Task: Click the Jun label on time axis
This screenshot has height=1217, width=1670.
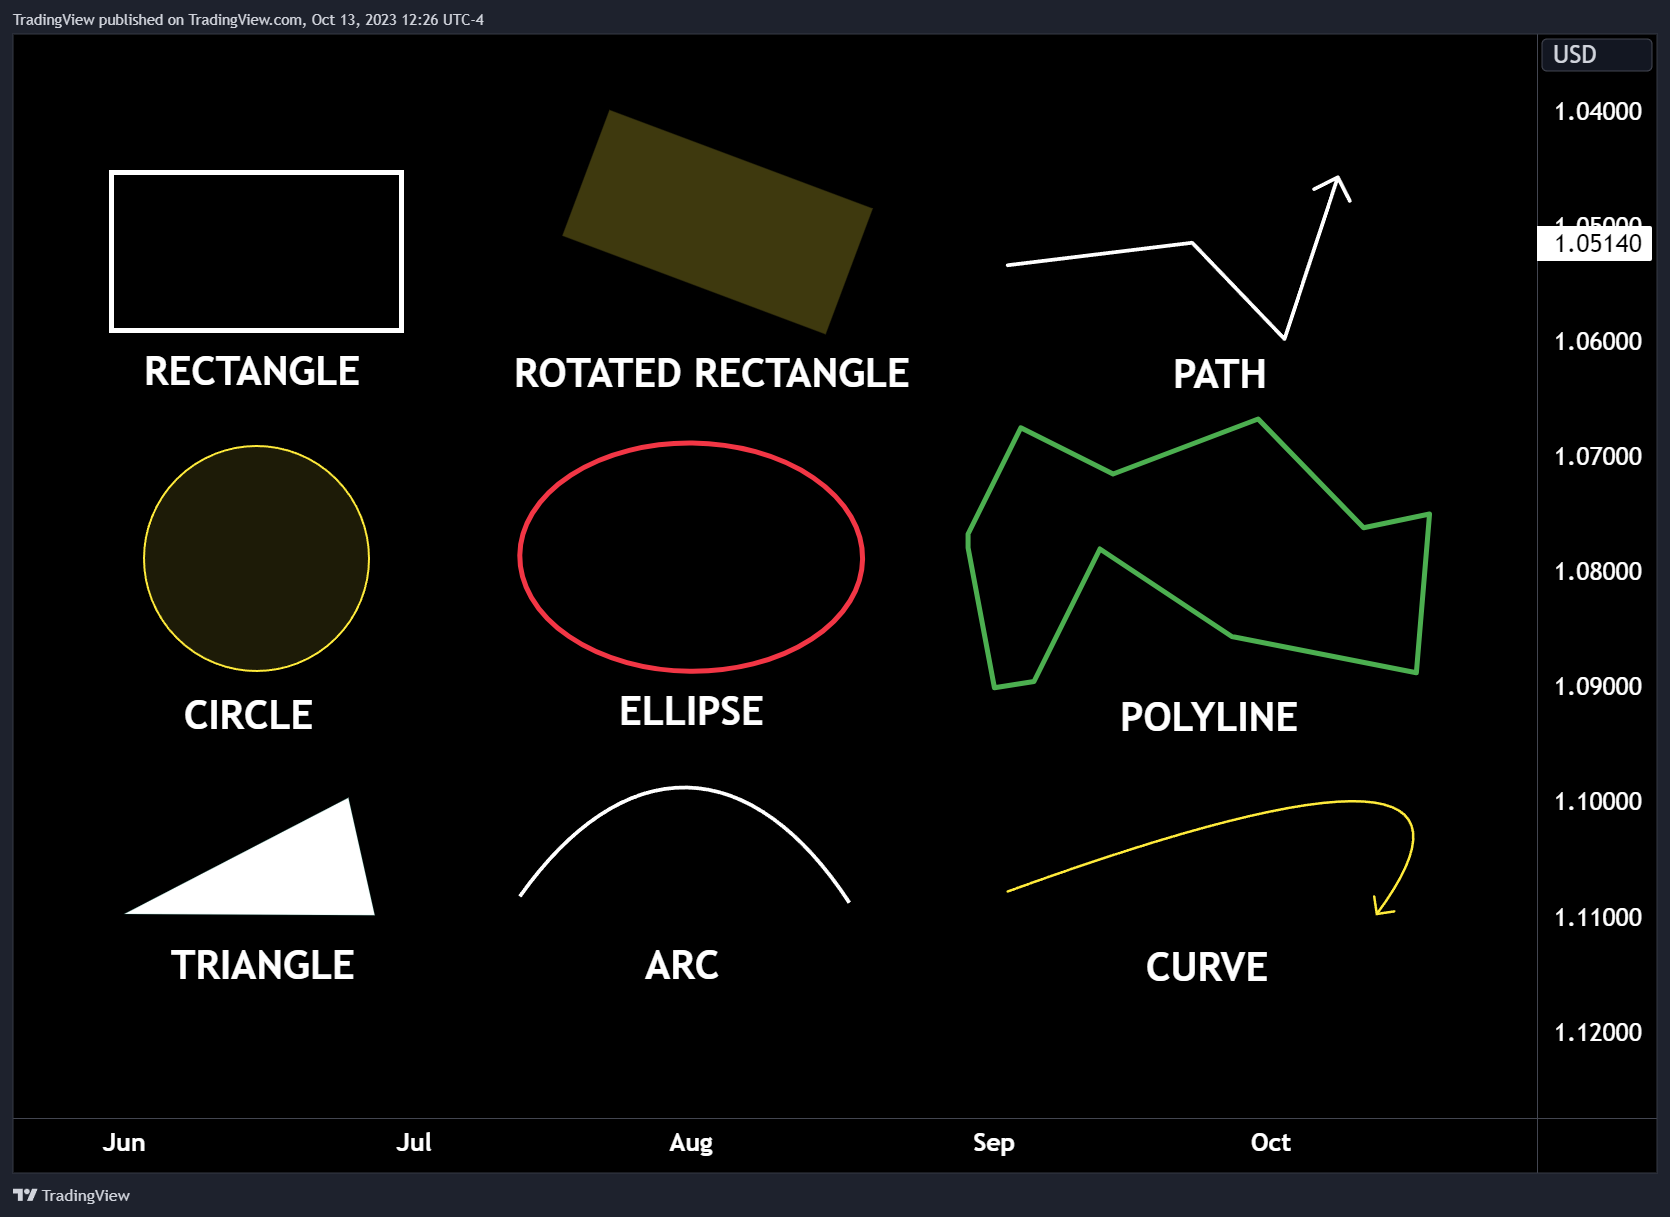Action: (124, 1142)
